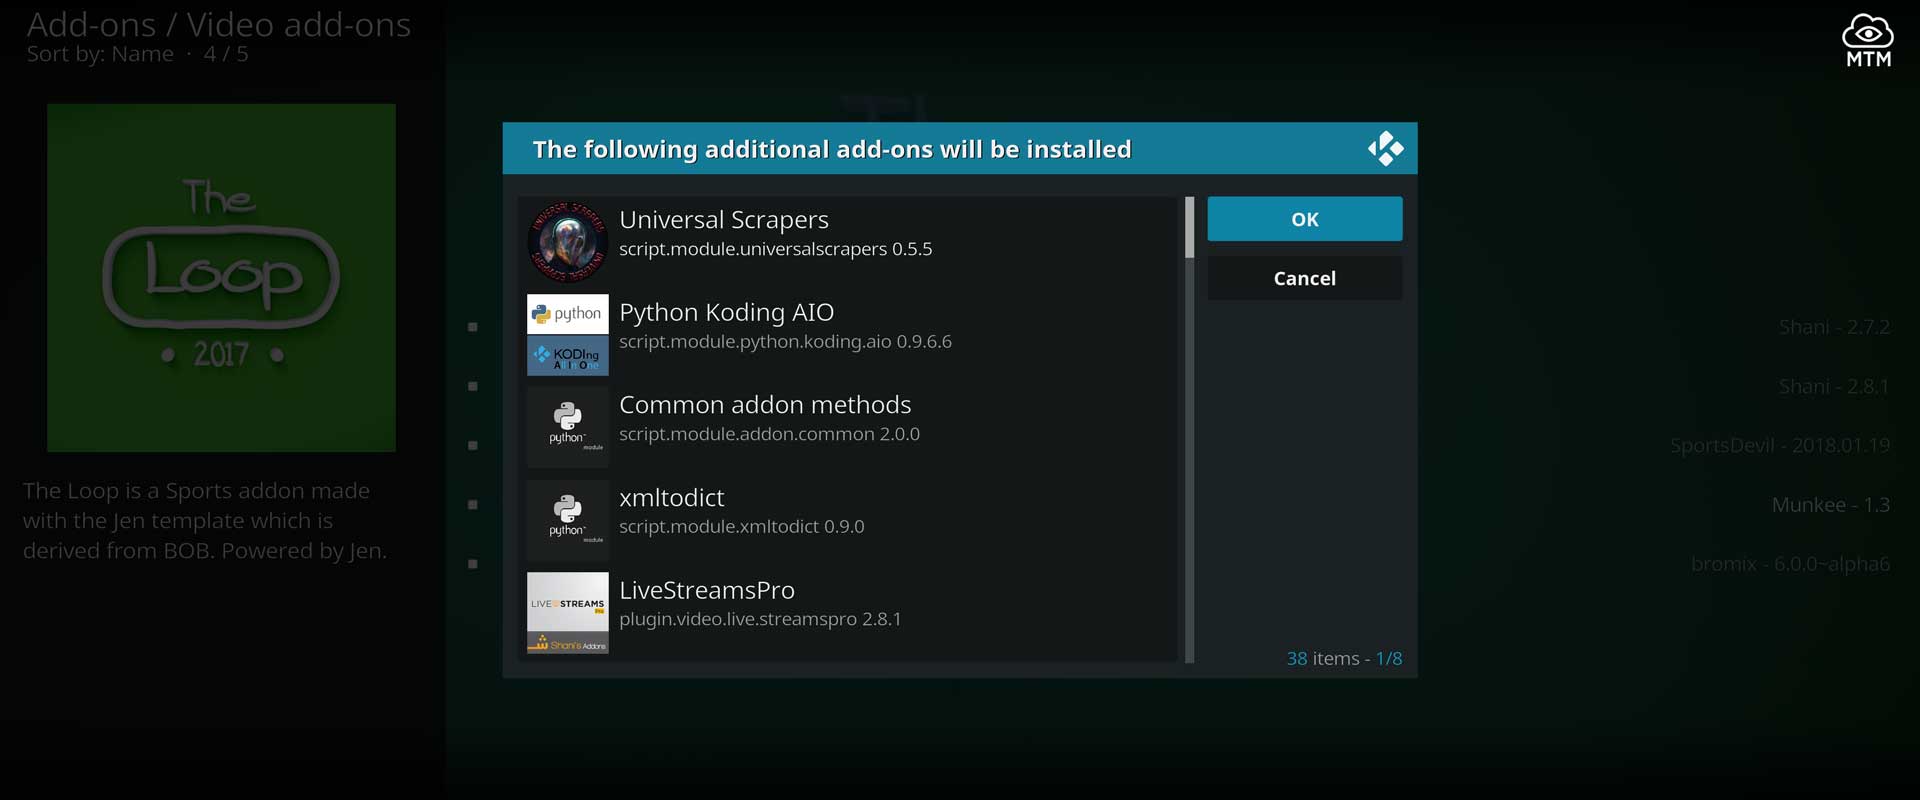The height and width of the screenshot is (800, 1920).
Task: Click the Common addon methods python icon
Action: tap(567, 427)
